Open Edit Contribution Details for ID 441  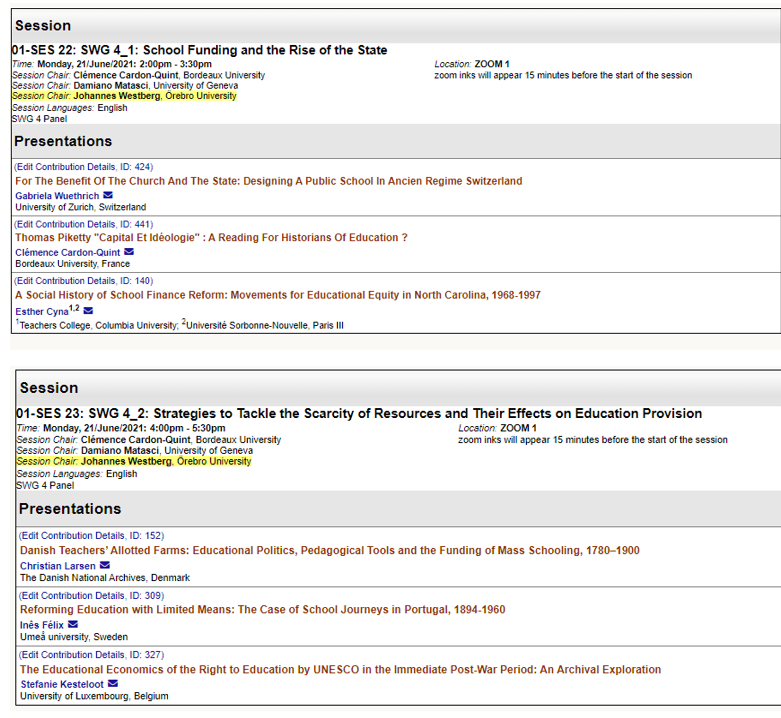coord(84,224)
